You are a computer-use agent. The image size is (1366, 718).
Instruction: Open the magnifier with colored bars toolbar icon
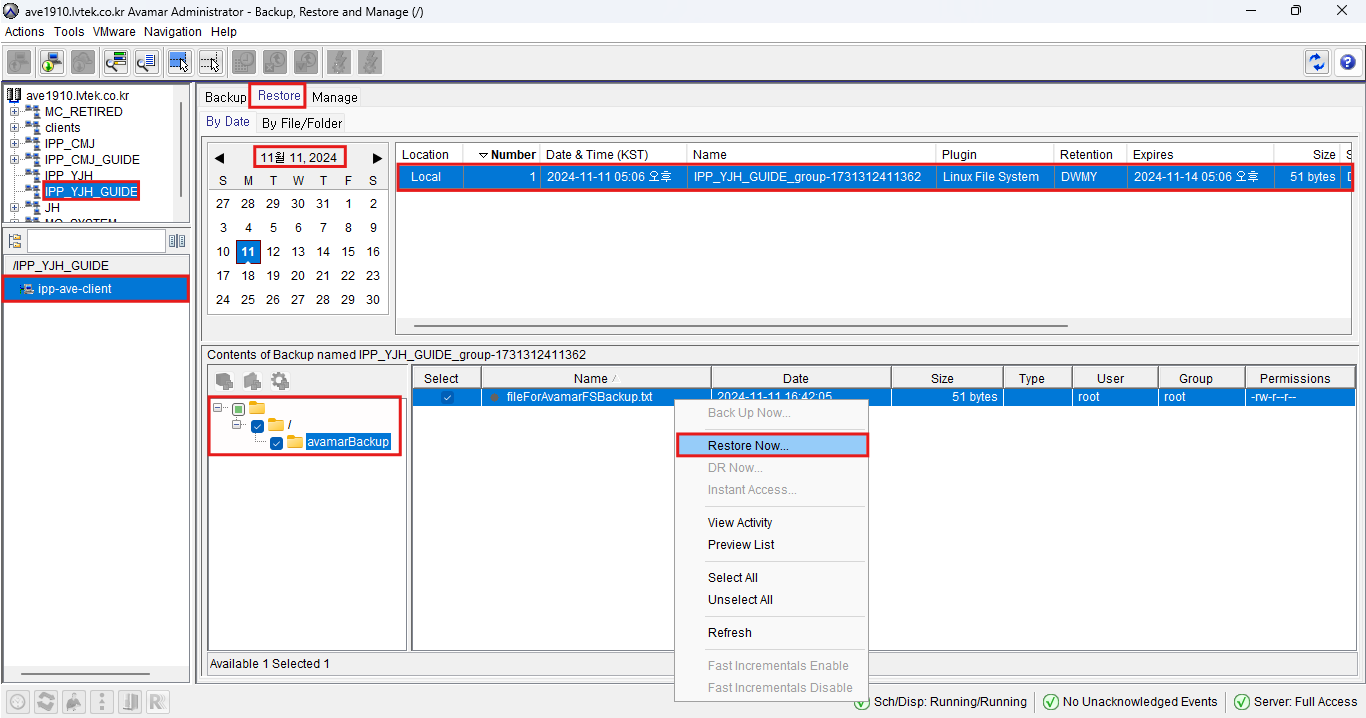[116, 62]
